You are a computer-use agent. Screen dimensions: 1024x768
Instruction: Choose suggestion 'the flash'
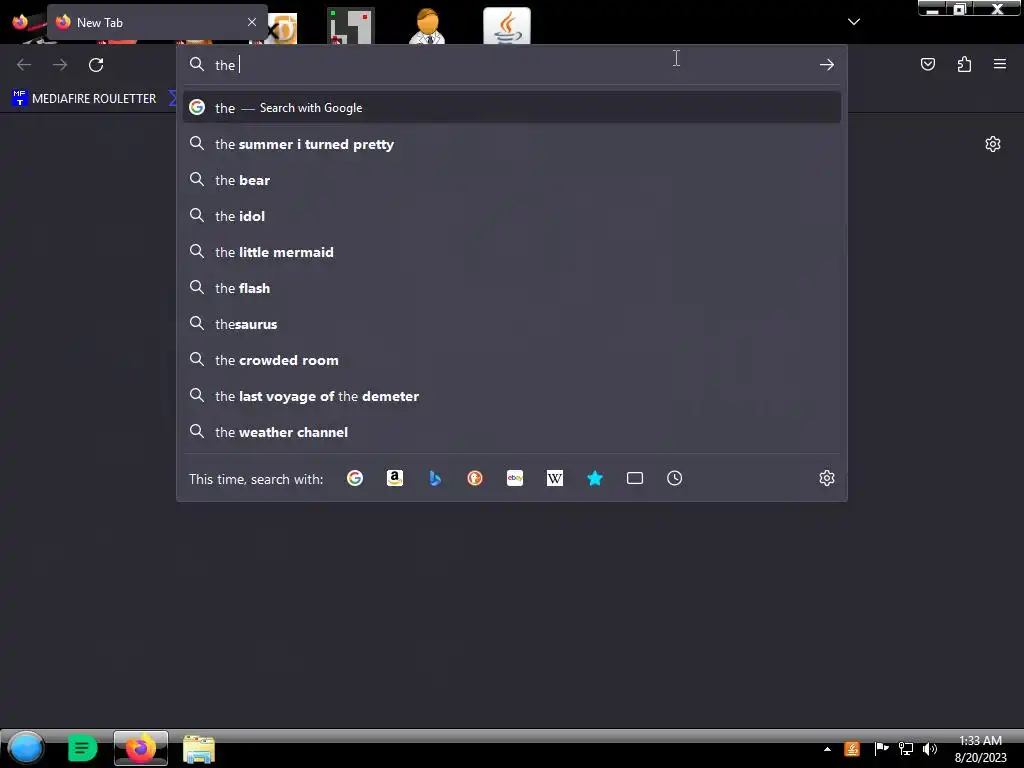point(512,288)
